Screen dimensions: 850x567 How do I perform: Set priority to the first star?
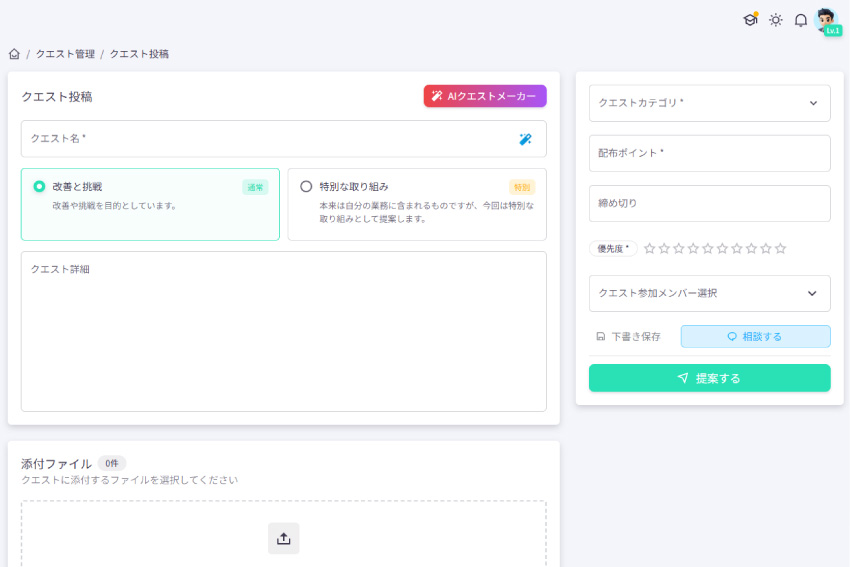tap(649, 249)
